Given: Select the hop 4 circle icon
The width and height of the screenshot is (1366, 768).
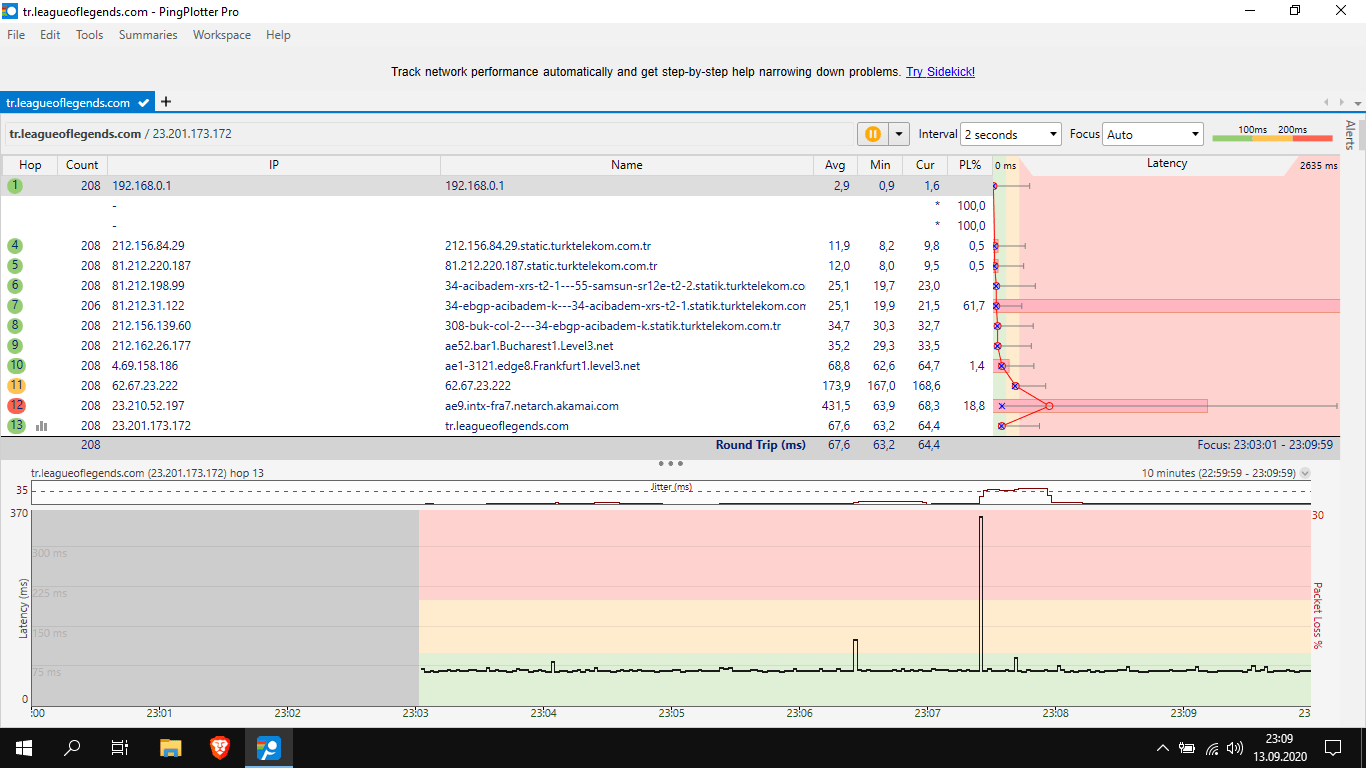Looking at the screenshot, I should tap(15, 246).
